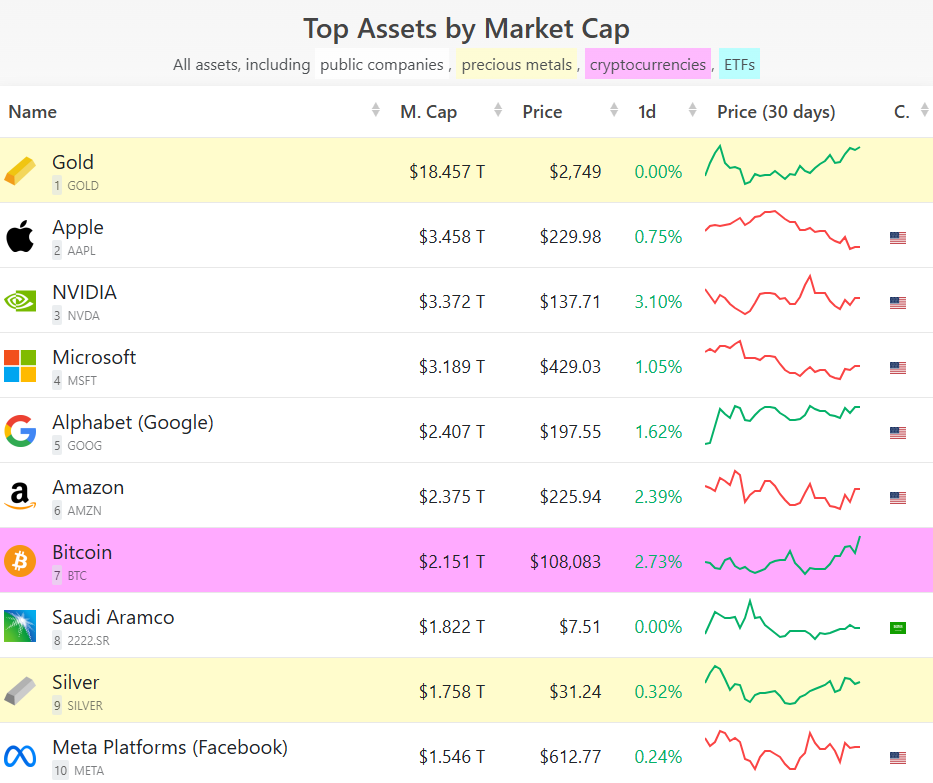Click the US flag in Amazon row

(898, 497)
